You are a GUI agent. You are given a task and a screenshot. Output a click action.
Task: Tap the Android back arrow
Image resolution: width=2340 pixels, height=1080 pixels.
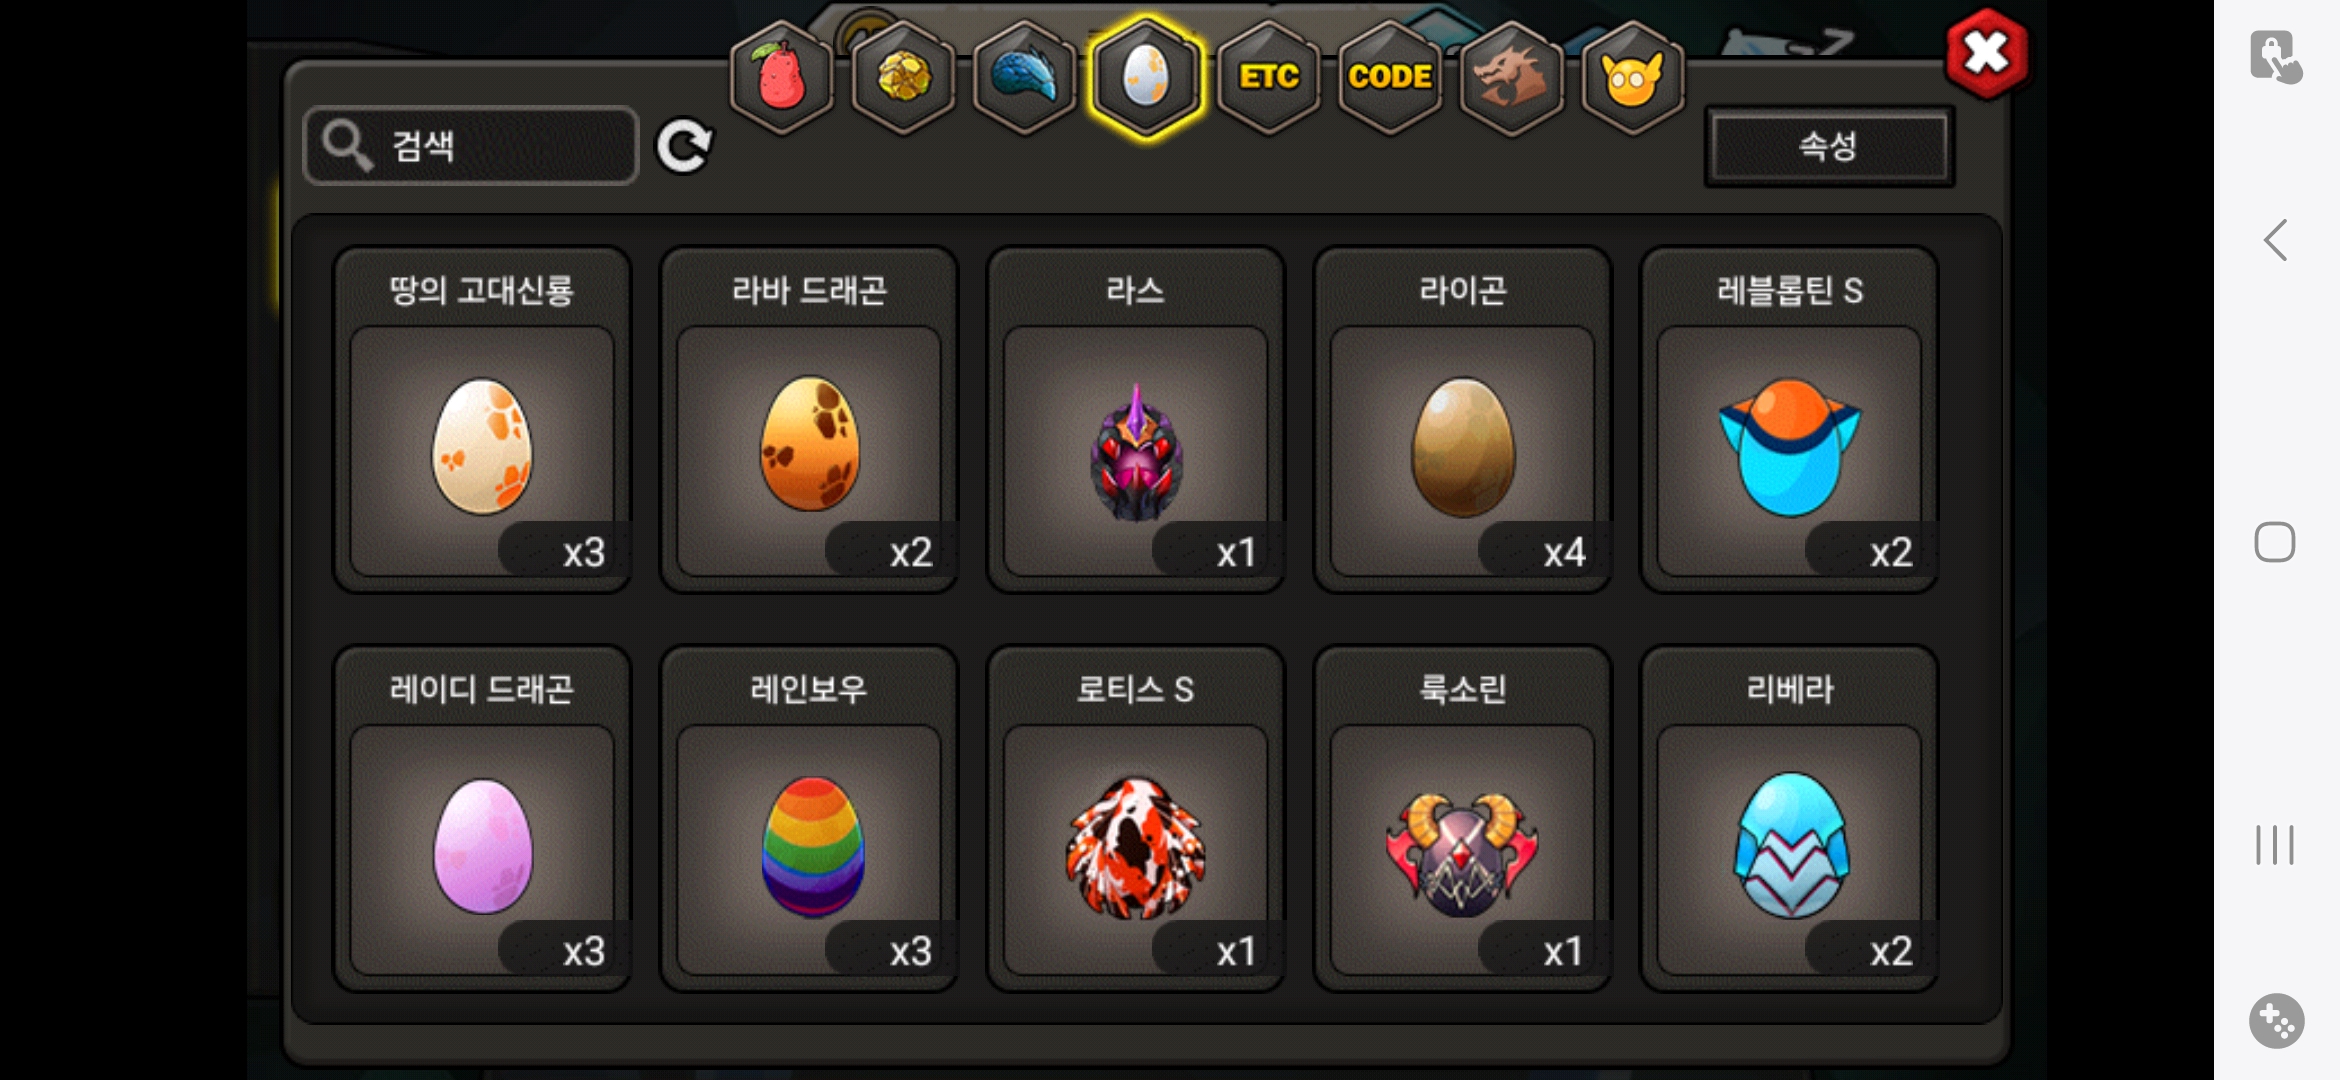2276,240
